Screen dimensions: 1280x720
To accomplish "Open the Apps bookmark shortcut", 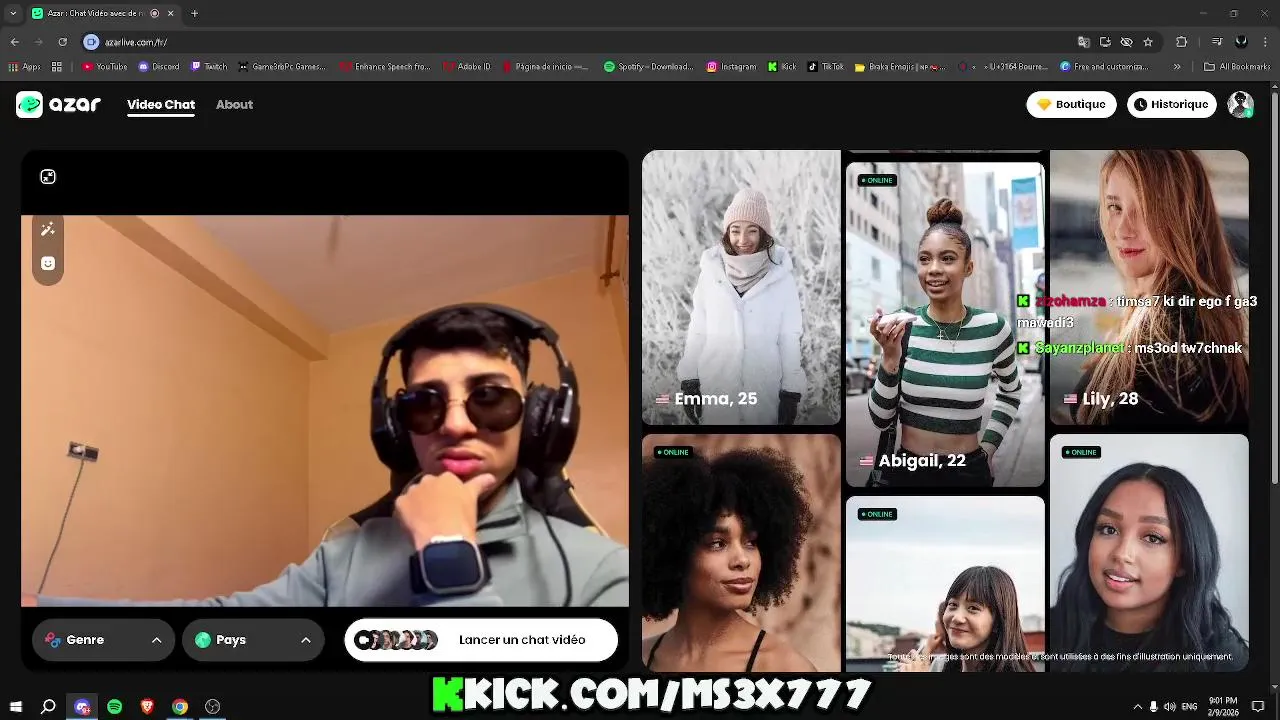I will [26, 67].
